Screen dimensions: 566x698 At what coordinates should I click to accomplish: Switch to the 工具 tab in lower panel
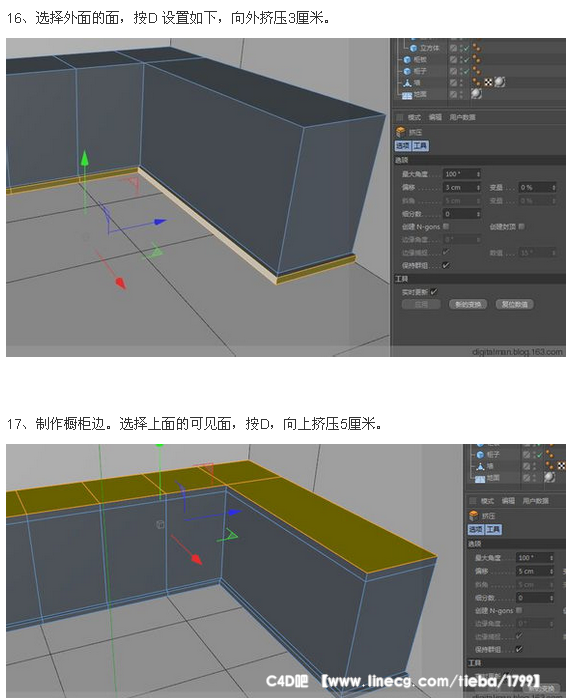(493, 529)
